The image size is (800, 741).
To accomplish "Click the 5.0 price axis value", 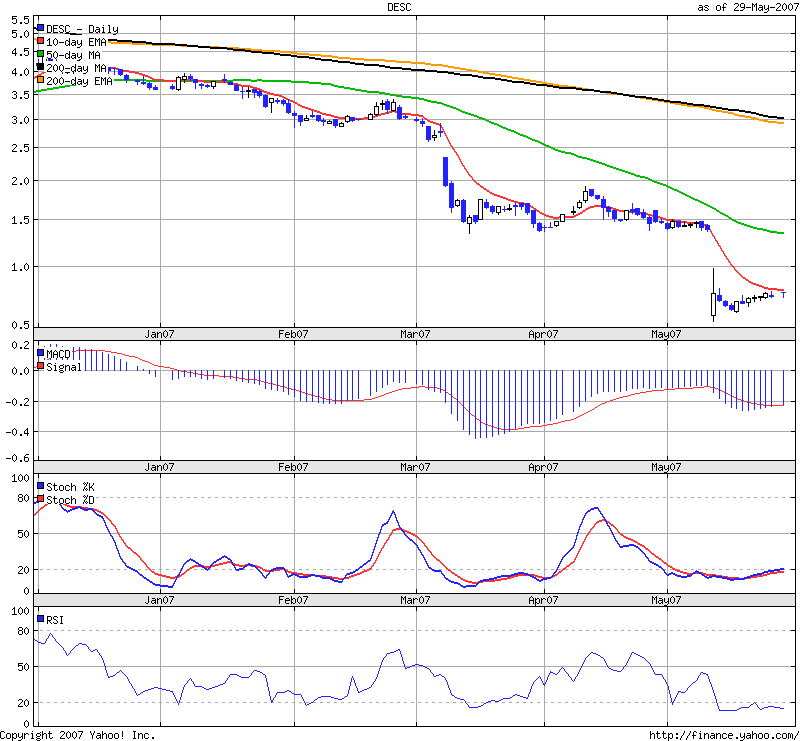I will [20, 34].
